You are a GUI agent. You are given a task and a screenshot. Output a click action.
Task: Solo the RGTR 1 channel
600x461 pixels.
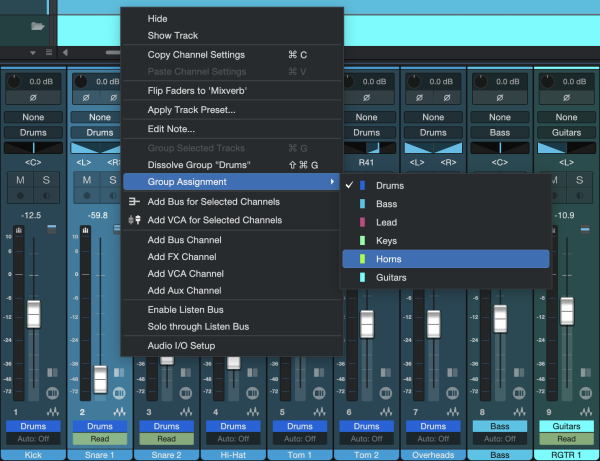579,180
